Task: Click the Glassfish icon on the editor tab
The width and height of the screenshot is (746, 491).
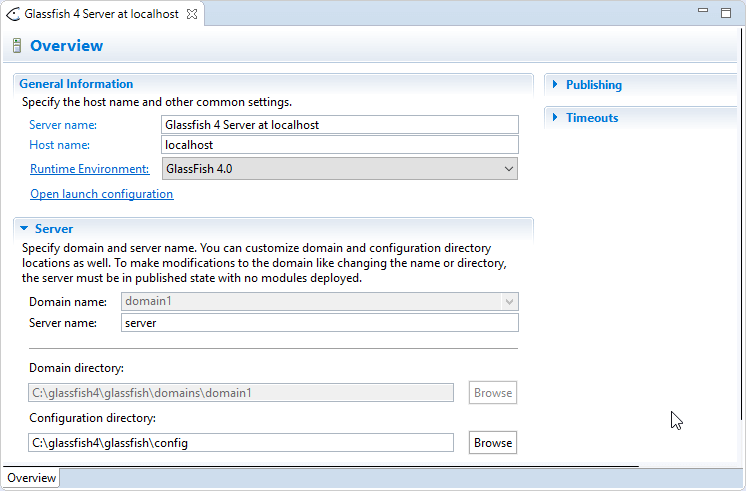Action: click(x=13, y=14)
